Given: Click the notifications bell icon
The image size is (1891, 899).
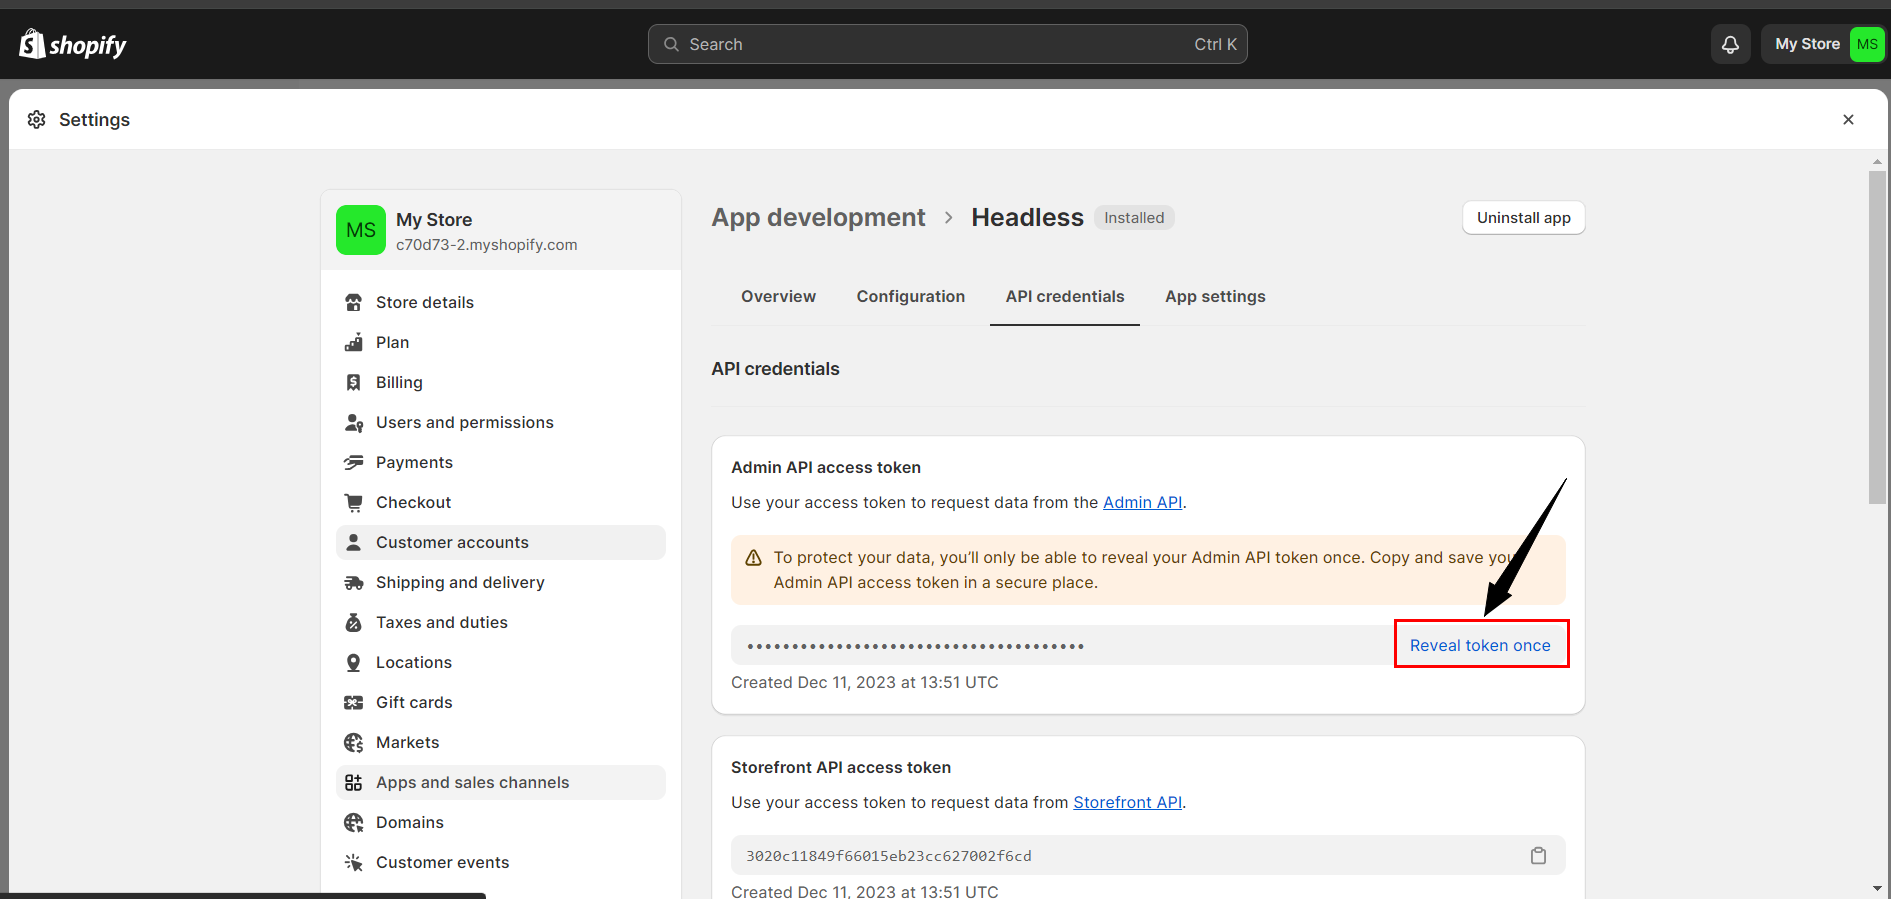Looking at the screenshot, I should click(1730, 44).
